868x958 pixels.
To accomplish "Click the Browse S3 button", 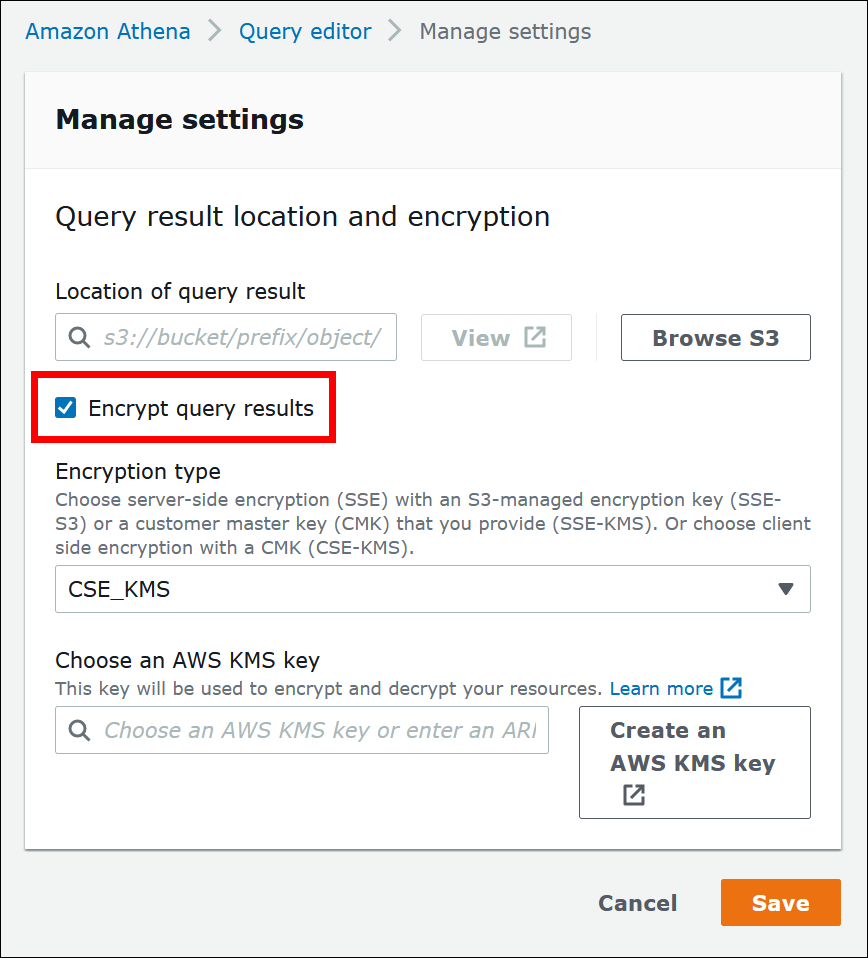I will [715, 337].
